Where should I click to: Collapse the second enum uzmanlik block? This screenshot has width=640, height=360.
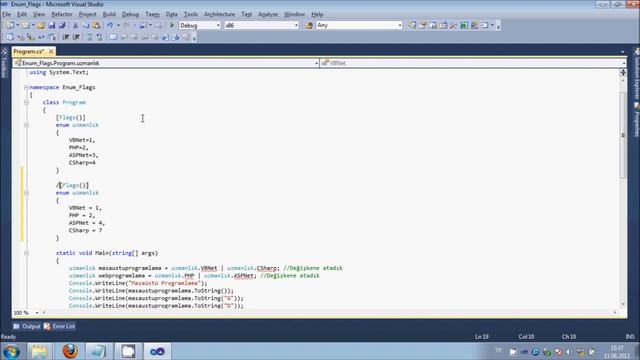26,193
